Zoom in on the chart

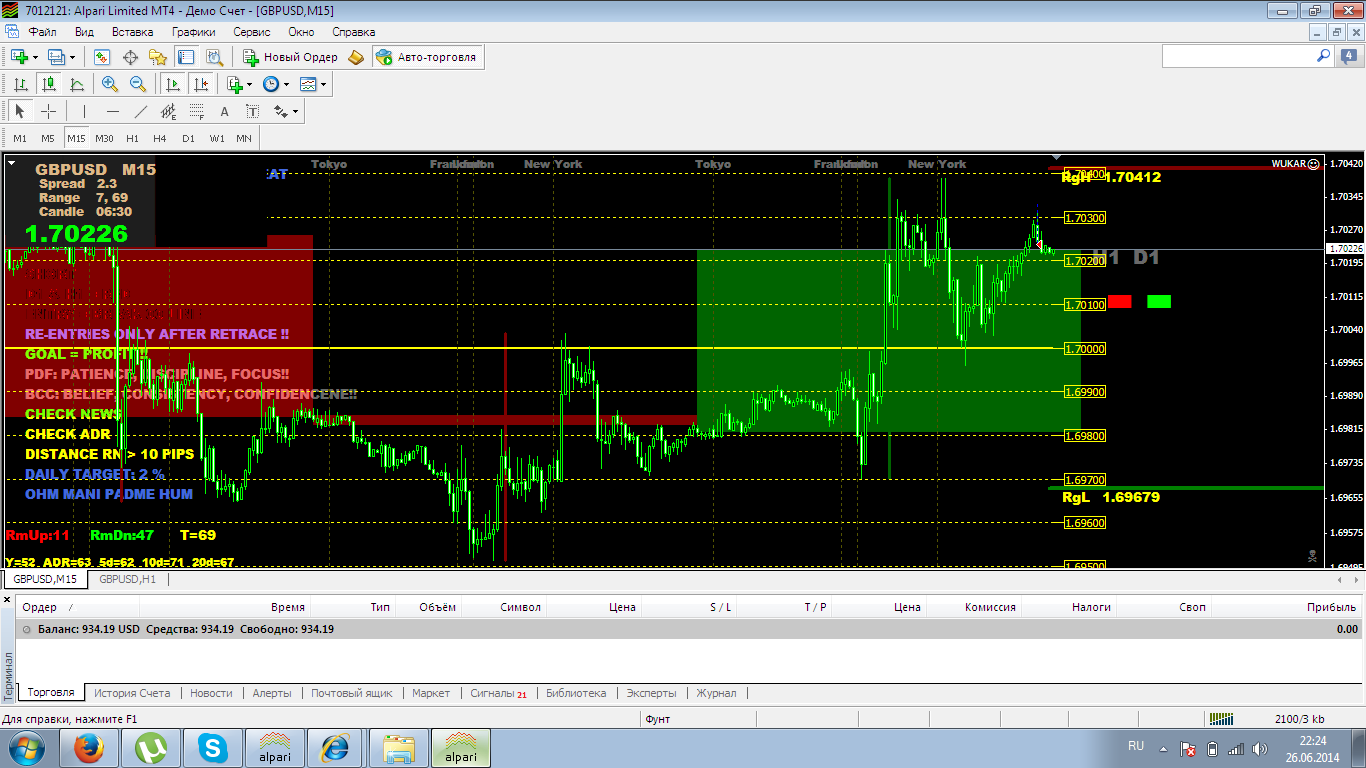[110, 84]
